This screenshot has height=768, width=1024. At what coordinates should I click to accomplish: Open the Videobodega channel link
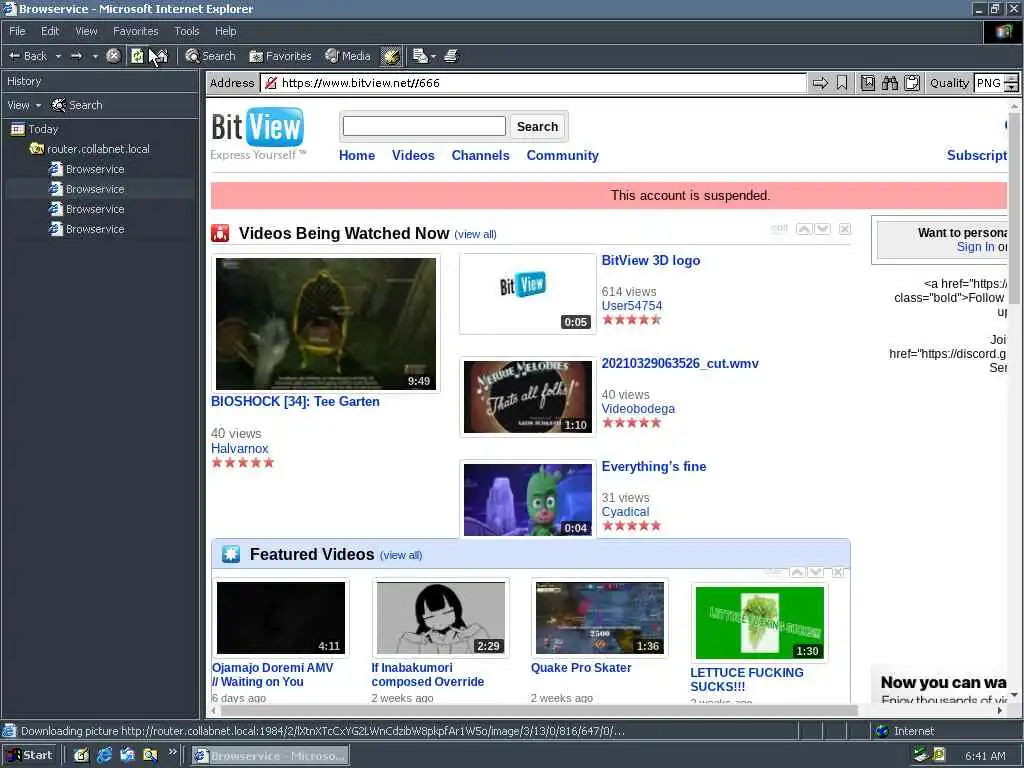(638, 409)
